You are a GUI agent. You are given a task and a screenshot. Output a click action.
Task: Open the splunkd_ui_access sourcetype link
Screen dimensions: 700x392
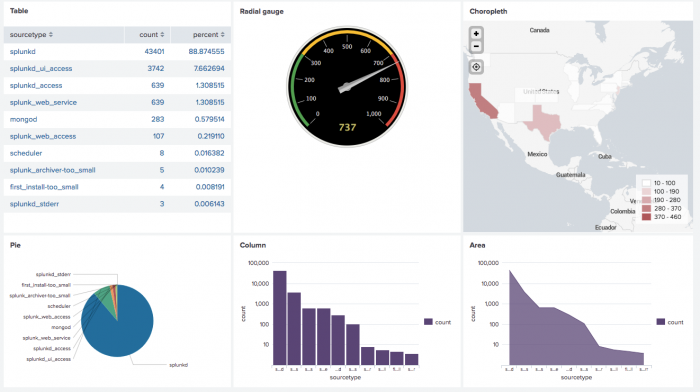[x=41, y=69]
